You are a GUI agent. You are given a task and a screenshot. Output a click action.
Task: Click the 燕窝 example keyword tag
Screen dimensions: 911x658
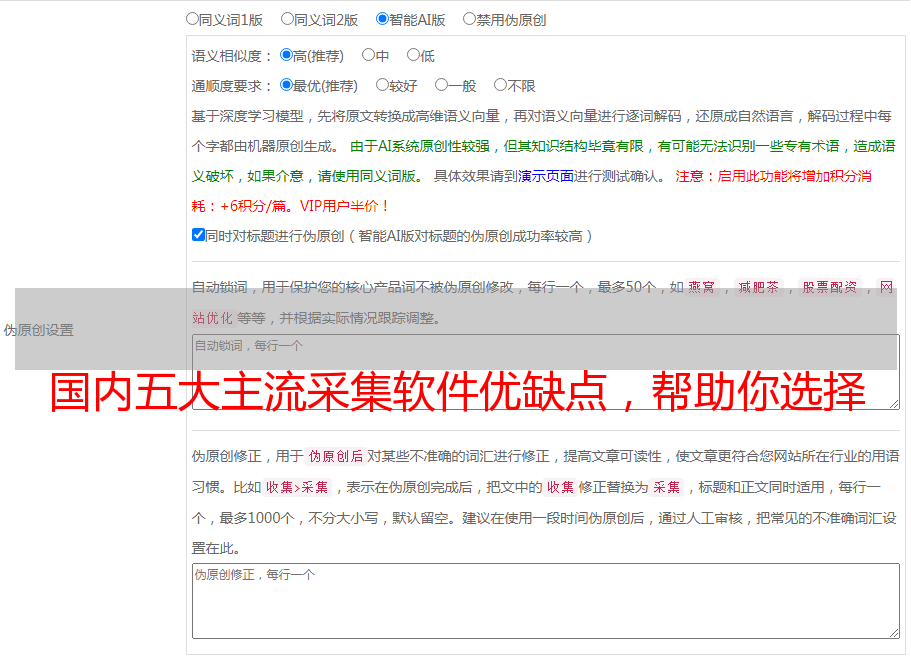701,287
